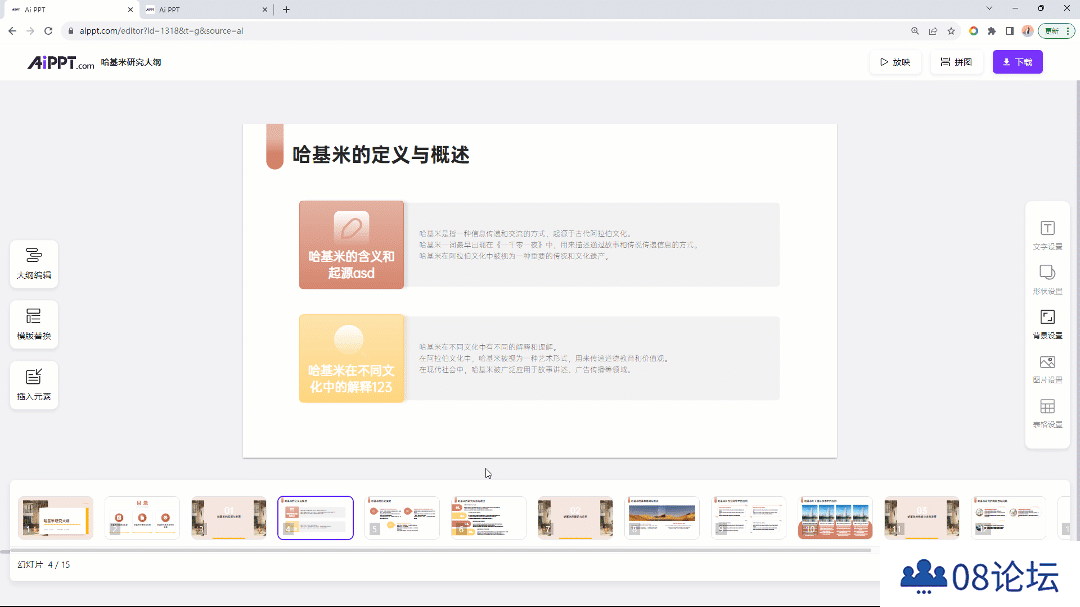Click the AiPPT.com logo
Image resolution: width=1080 pixels, height=607 pixels.
point(61,63)
